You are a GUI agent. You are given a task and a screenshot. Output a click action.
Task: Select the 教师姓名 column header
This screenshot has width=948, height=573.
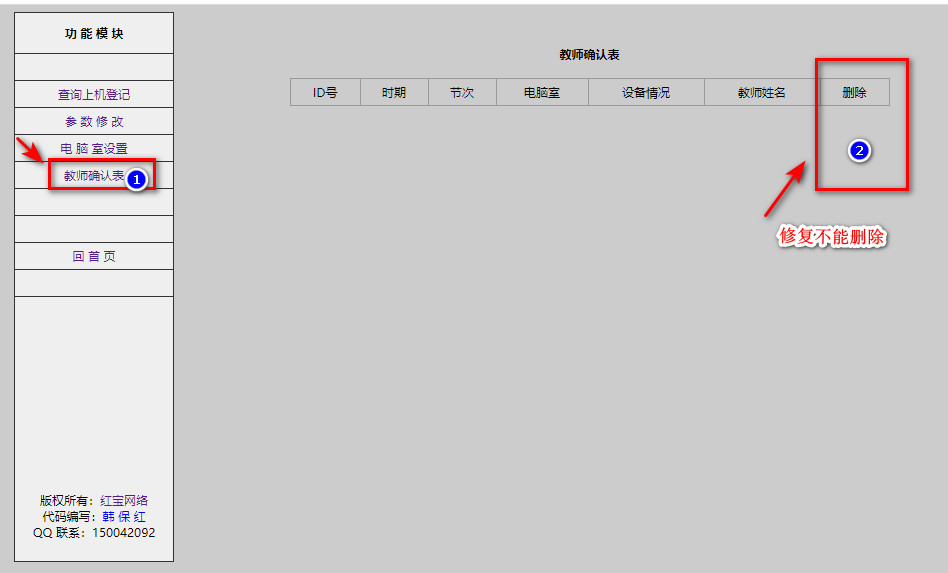coord(762,93)
